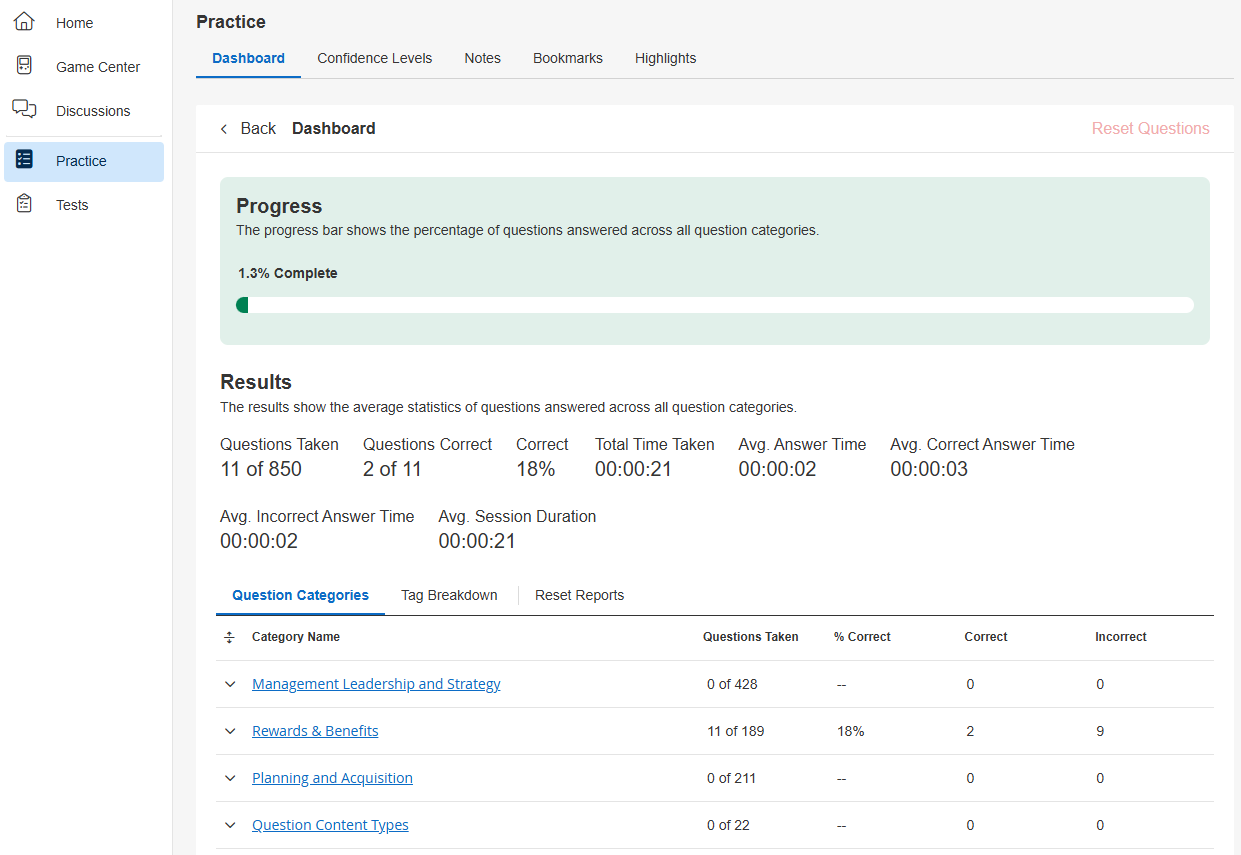
Task: Select the Practice list icon in sidebar
Action: pyautogui.click(x=25, y=160)
